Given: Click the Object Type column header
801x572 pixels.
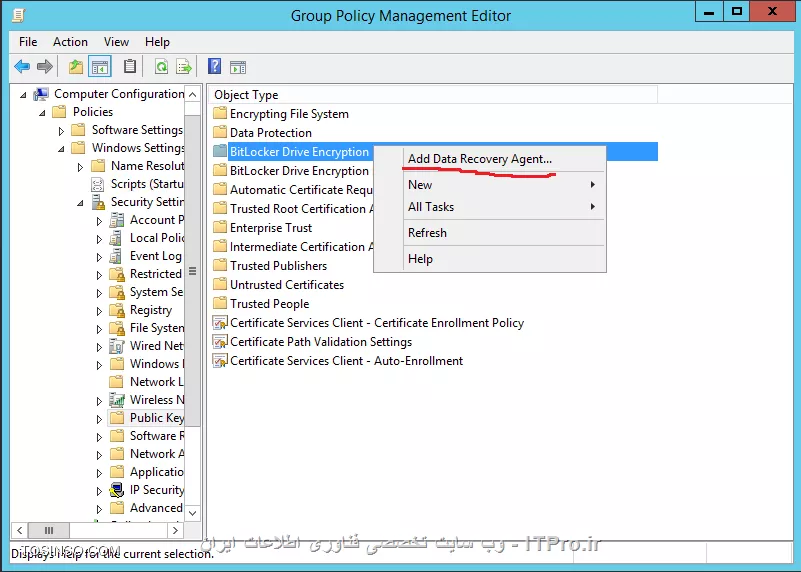Looking at the screenshot, I should coord(433,95).
